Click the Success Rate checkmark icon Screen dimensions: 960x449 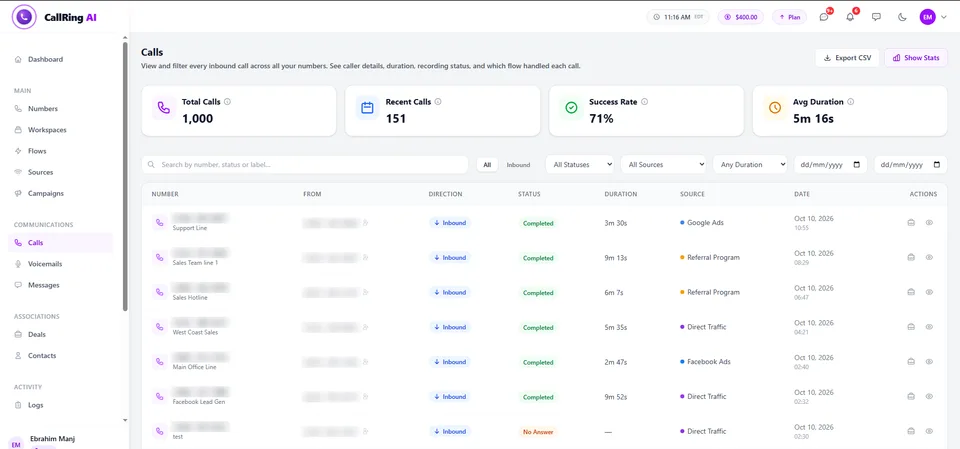[x=571, y=108]
